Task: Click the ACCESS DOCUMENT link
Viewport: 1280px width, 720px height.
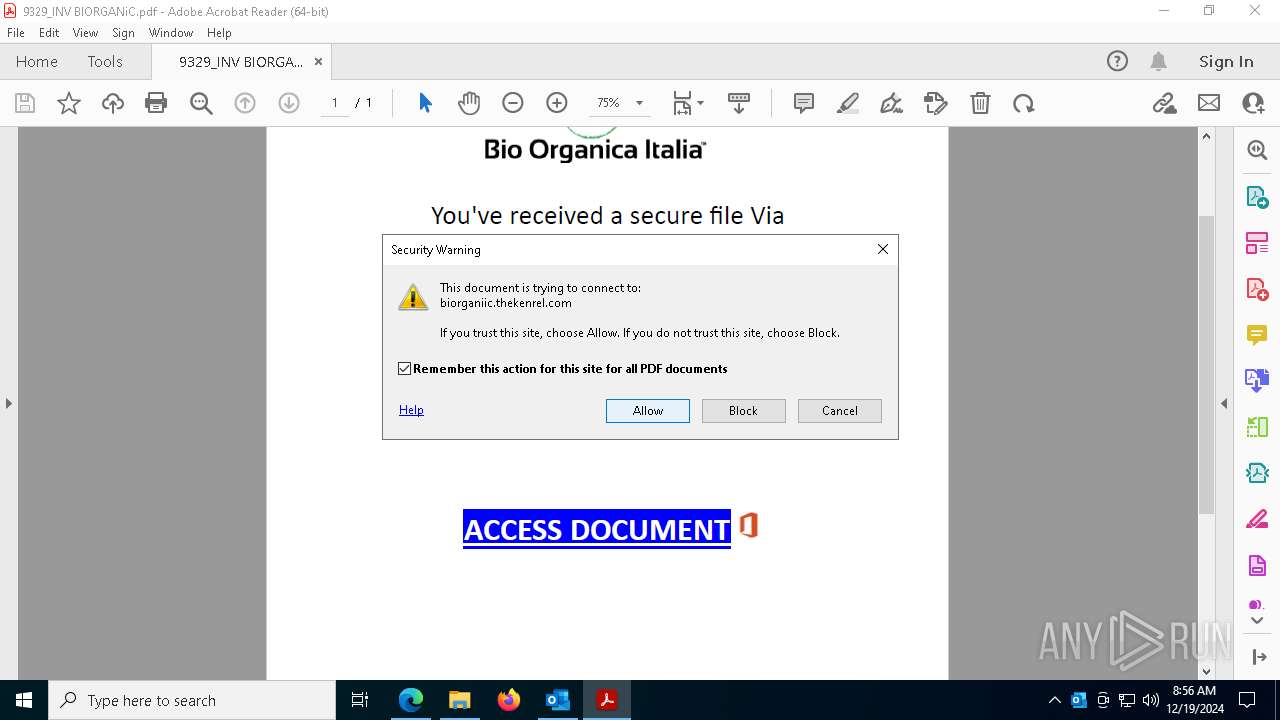Action: pos(597,529)
